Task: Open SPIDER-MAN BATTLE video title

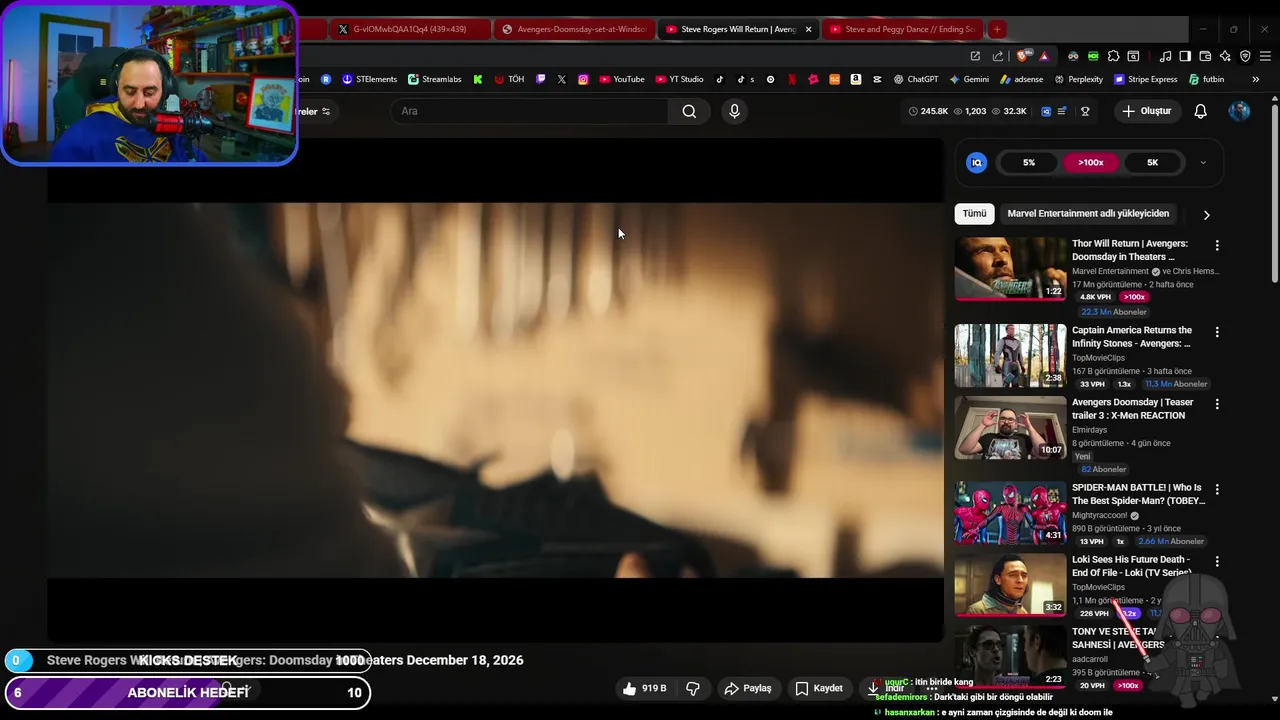Action: tap(1136, 494)
